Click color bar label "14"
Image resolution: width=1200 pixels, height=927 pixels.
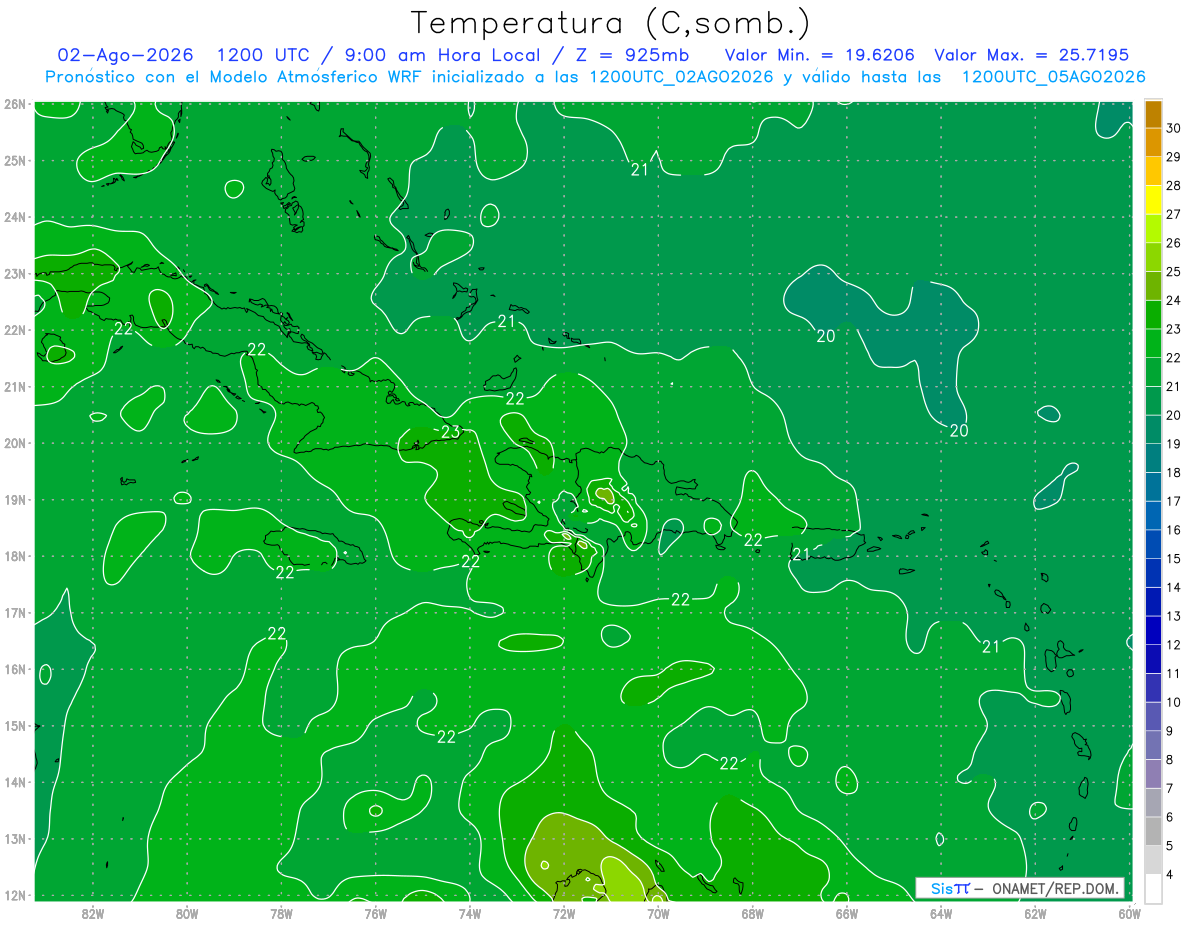[x=1173, y=587]
